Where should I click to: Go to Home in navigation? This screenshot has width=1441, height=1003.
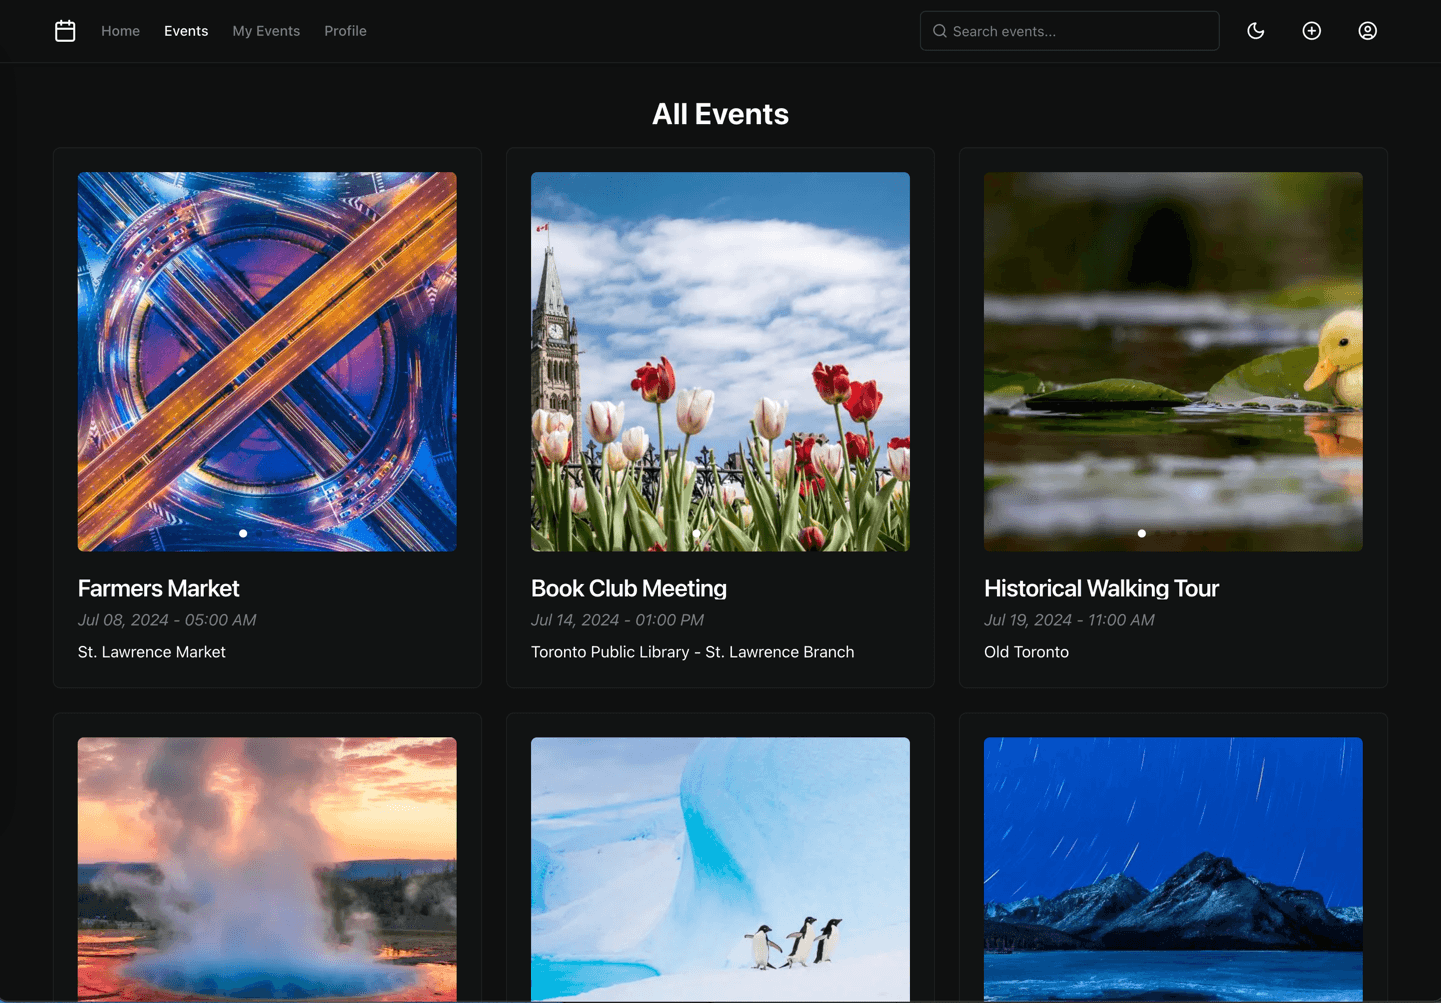tap(120, 31)
